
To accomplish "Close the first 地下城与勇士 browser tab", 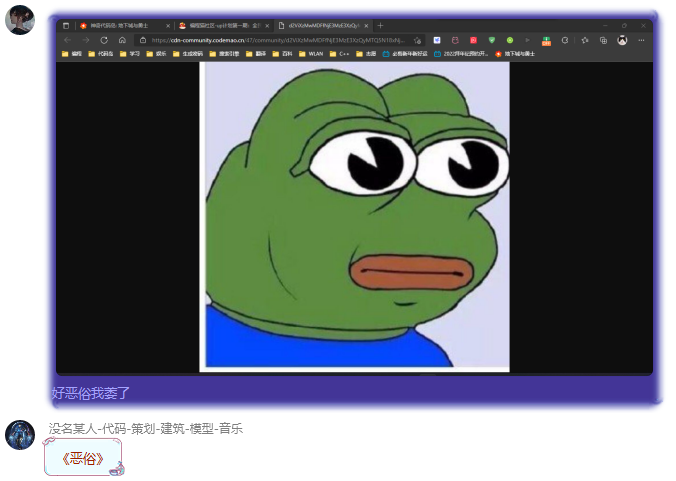I will pos(168,26).
